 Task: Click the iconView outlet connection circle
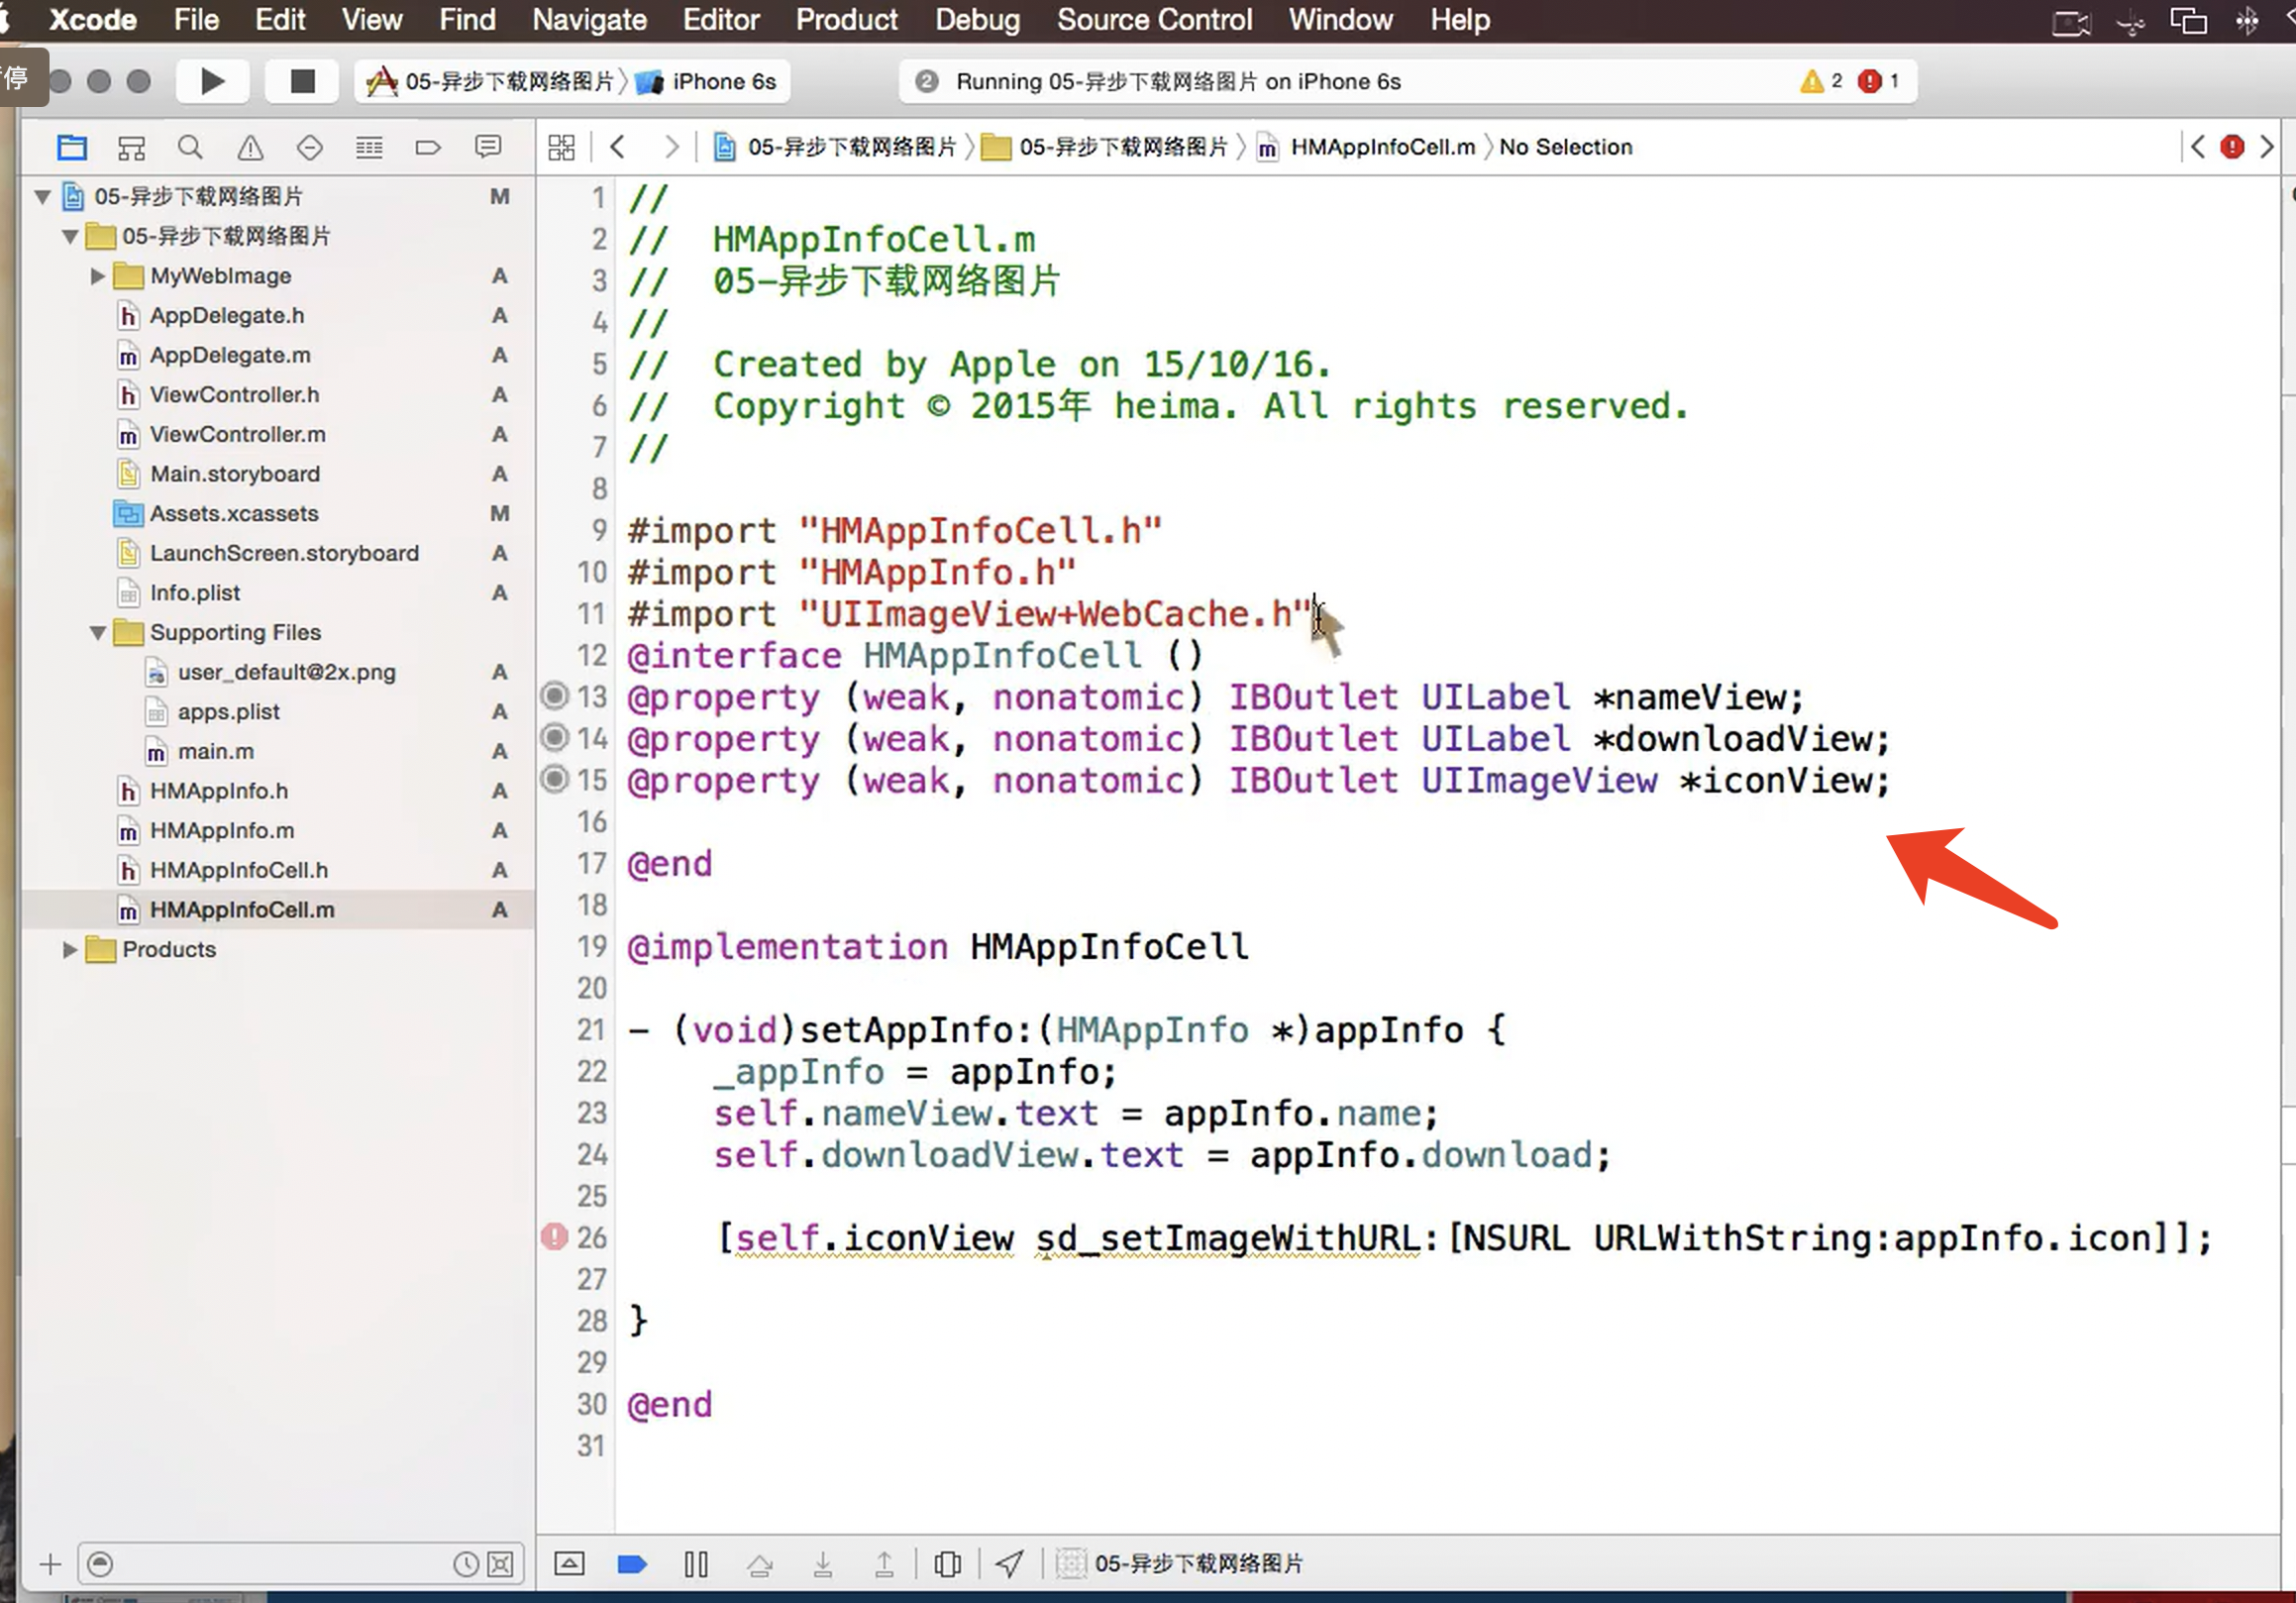[x=555, y=779]
